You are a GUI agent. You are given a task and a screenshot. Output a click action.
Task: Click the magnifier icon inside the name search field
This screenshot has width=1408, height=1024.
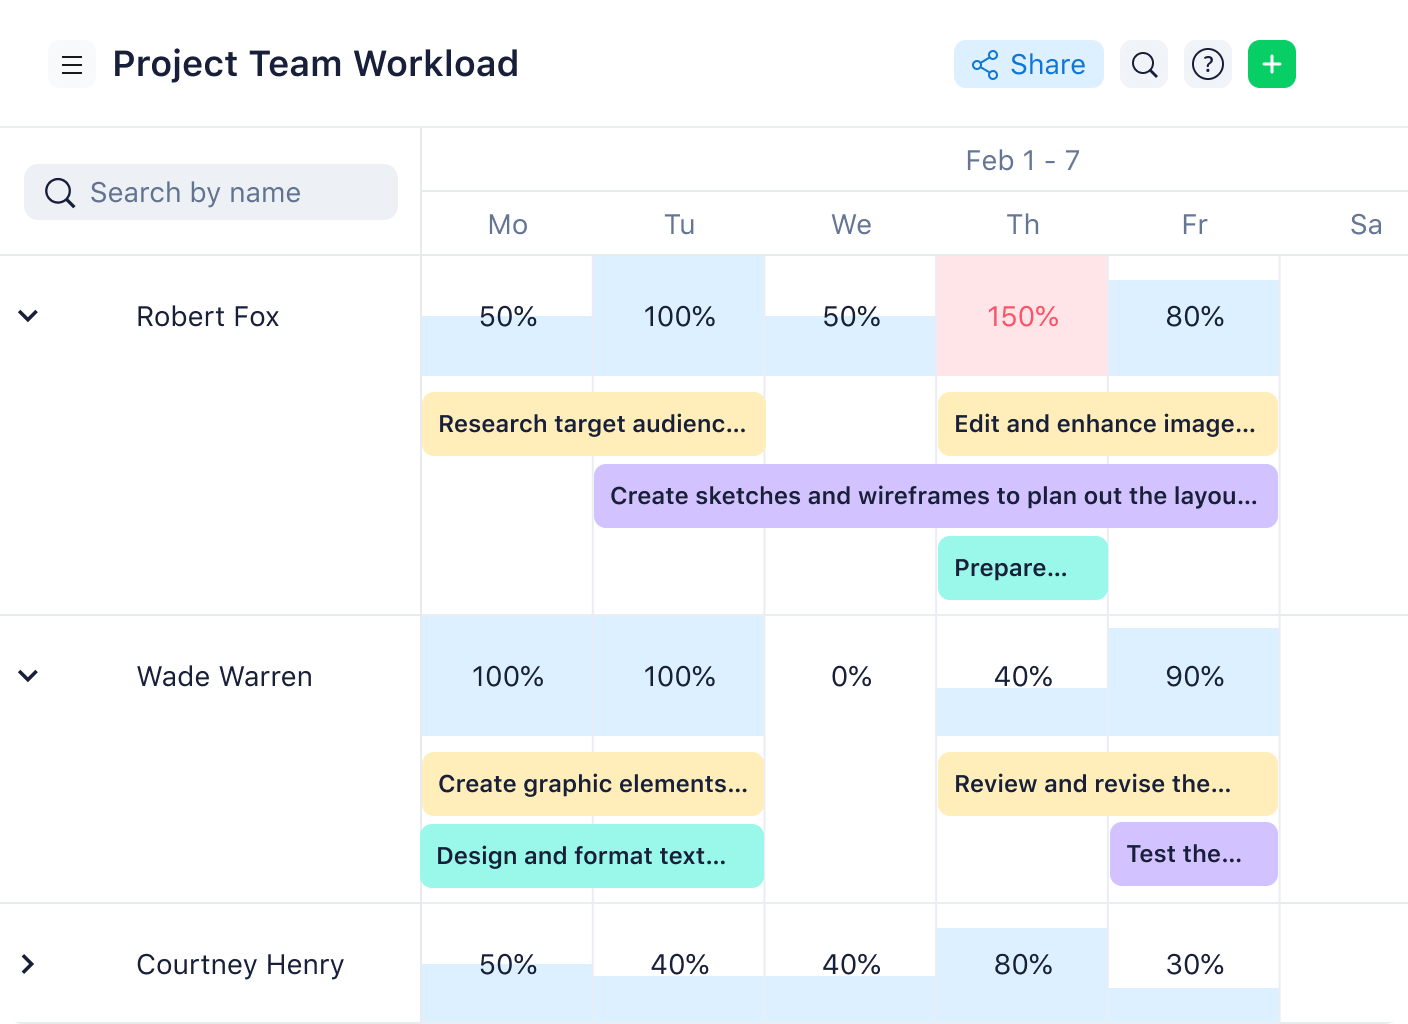tap(60, 192)
